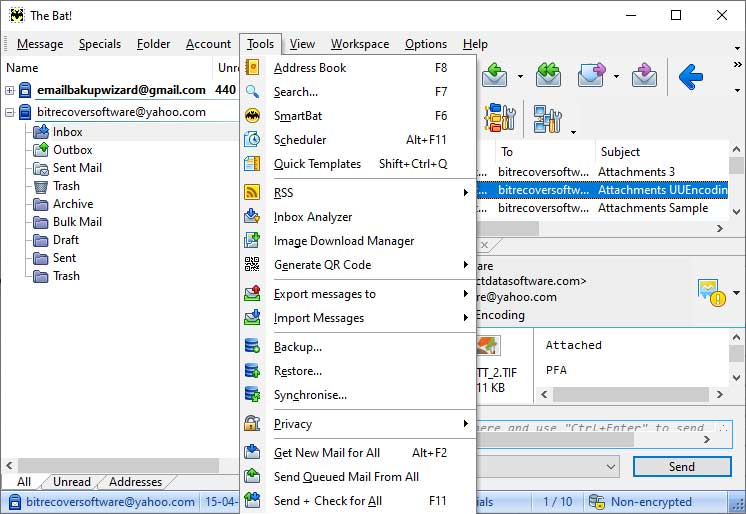The width and height of the screenshot is (746, 514).
Task: Click the account settings tools icon
Action: point(548,119)
